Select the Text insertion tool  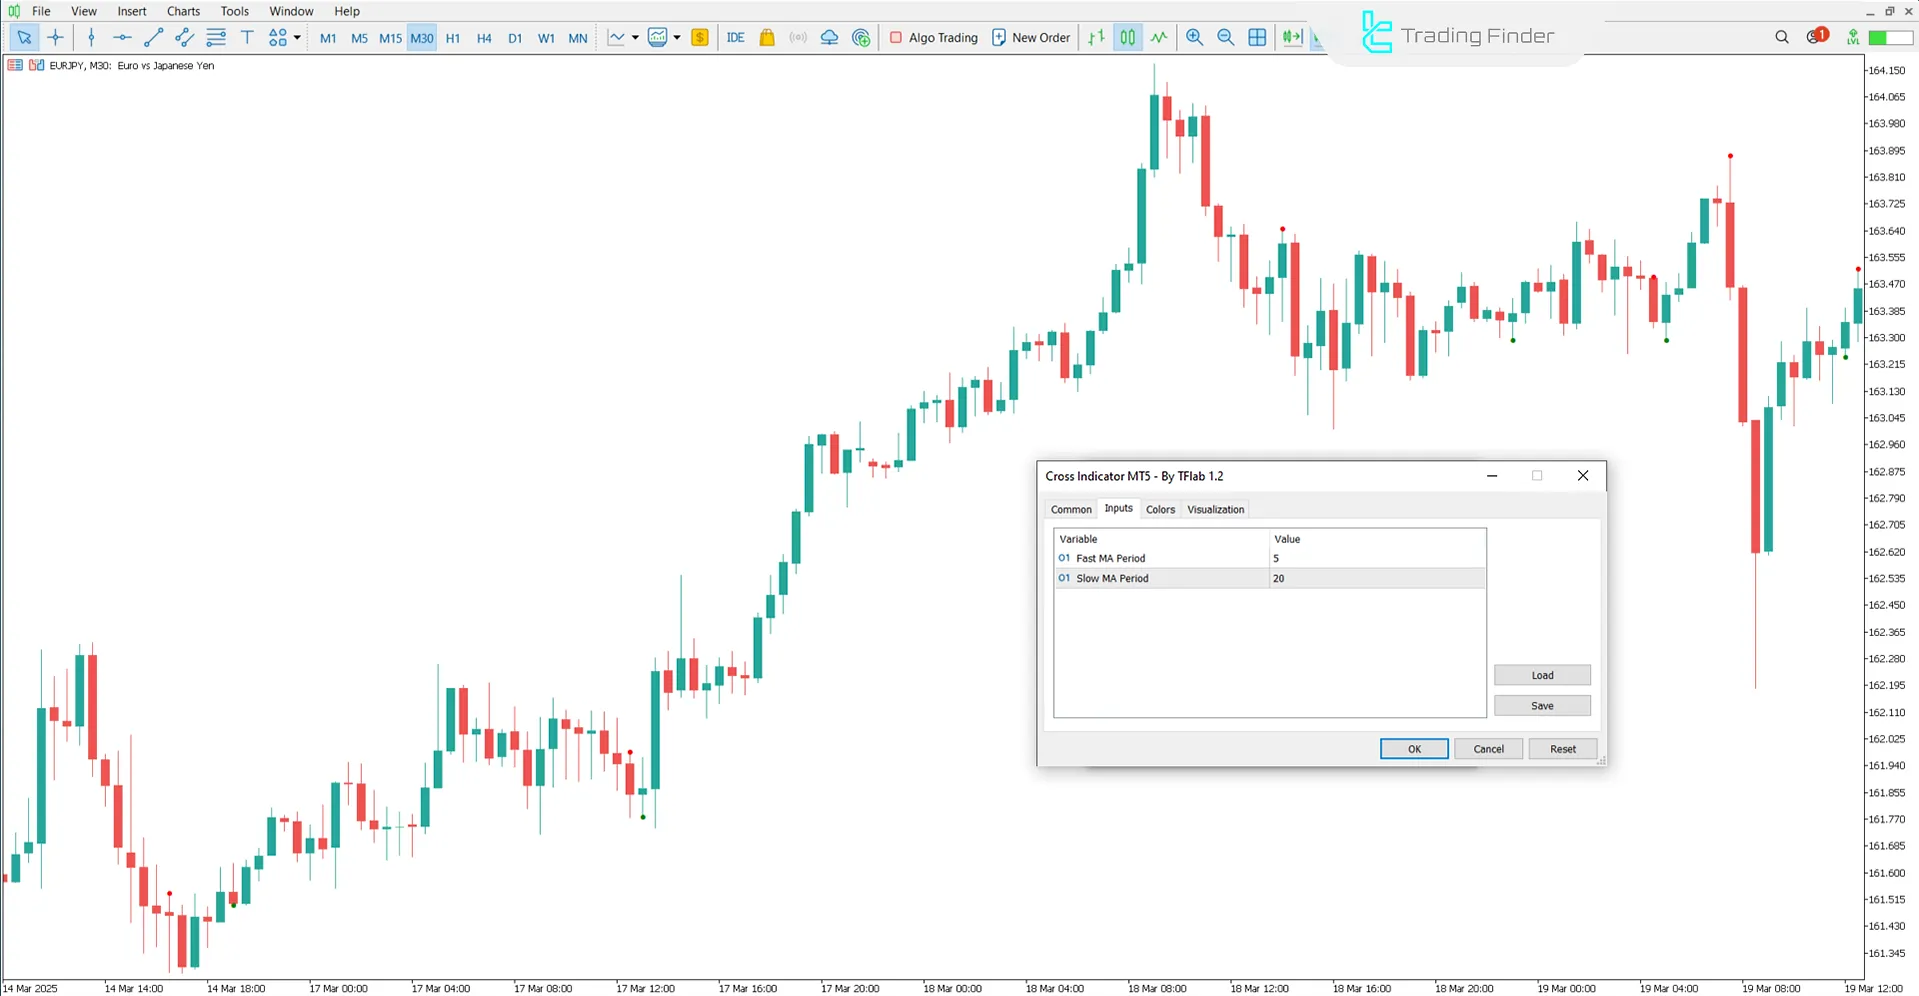[247, 37]
